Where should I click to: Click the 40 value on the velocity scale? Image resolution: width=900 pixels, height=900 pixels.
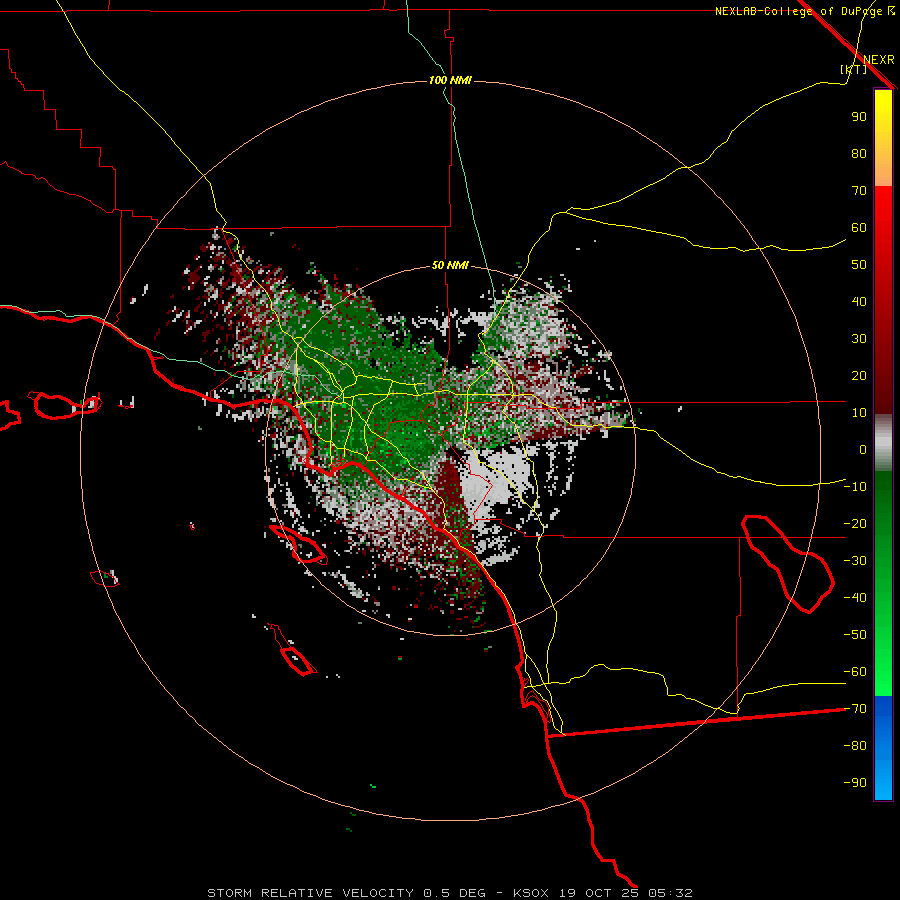point(859,302)
